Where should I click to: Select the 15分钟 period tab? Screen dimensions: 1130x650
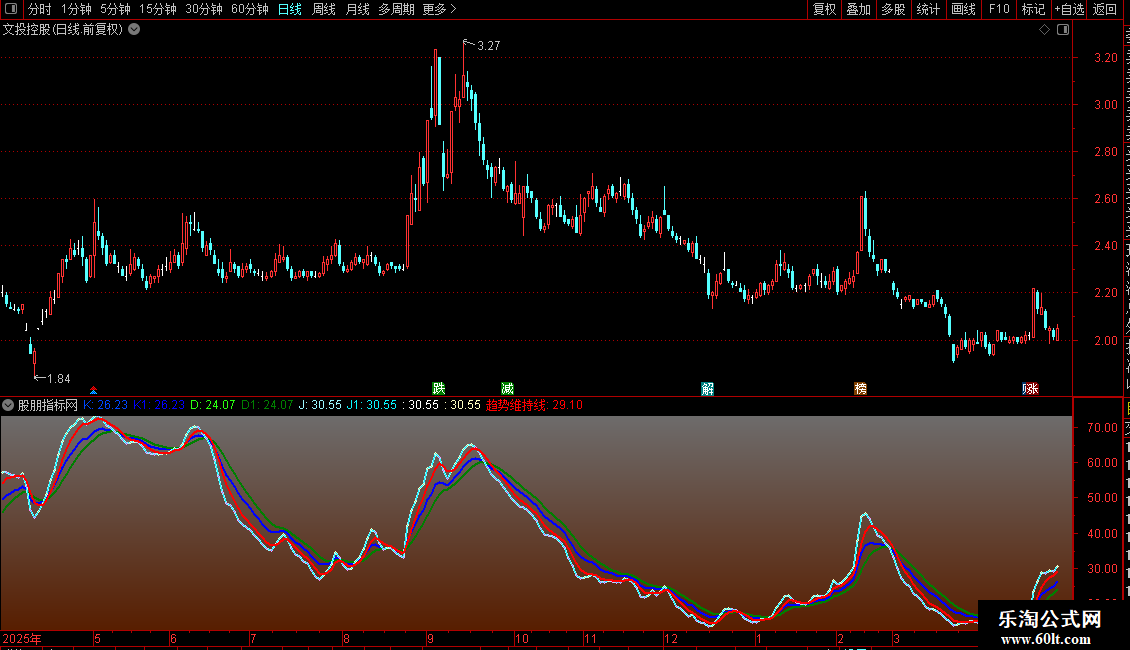click(158, 9)
